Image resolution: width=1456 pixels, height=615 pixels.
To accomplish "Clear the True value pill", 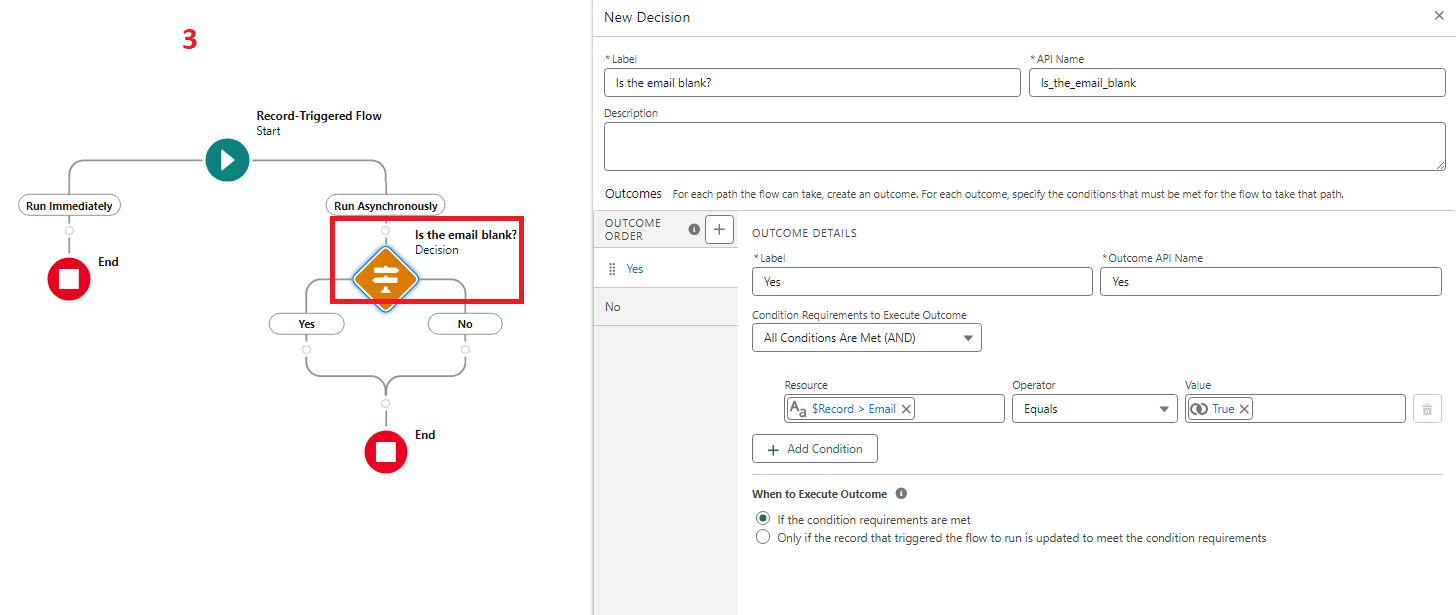I will pyautogui.click(x=1244, y=409).
